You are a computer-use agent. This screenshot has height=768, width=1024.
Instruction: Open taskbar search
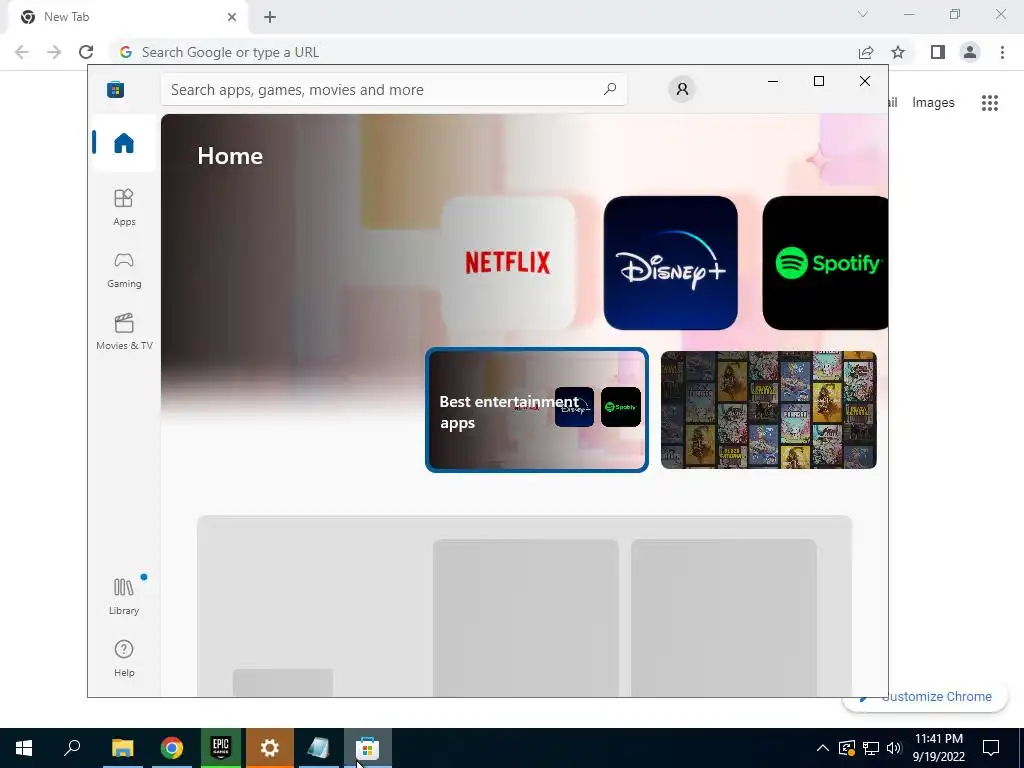72,748
